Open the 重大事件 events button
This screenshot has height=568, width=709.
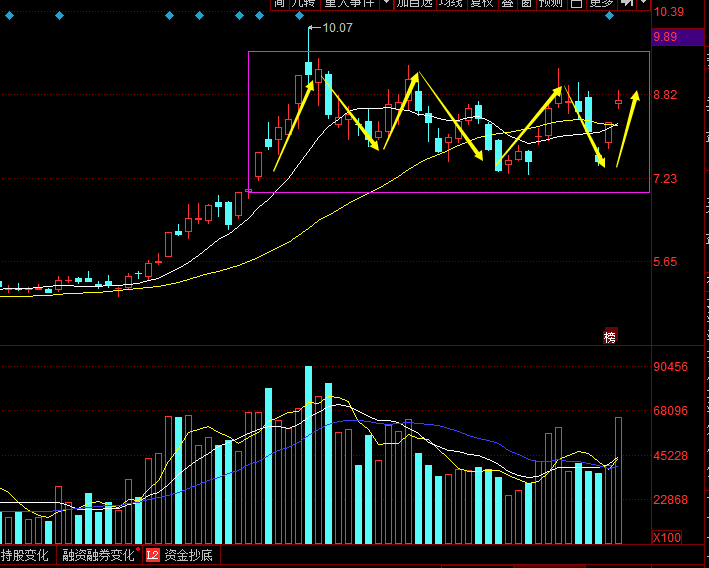pyautogui.click(x=350, y=4)
